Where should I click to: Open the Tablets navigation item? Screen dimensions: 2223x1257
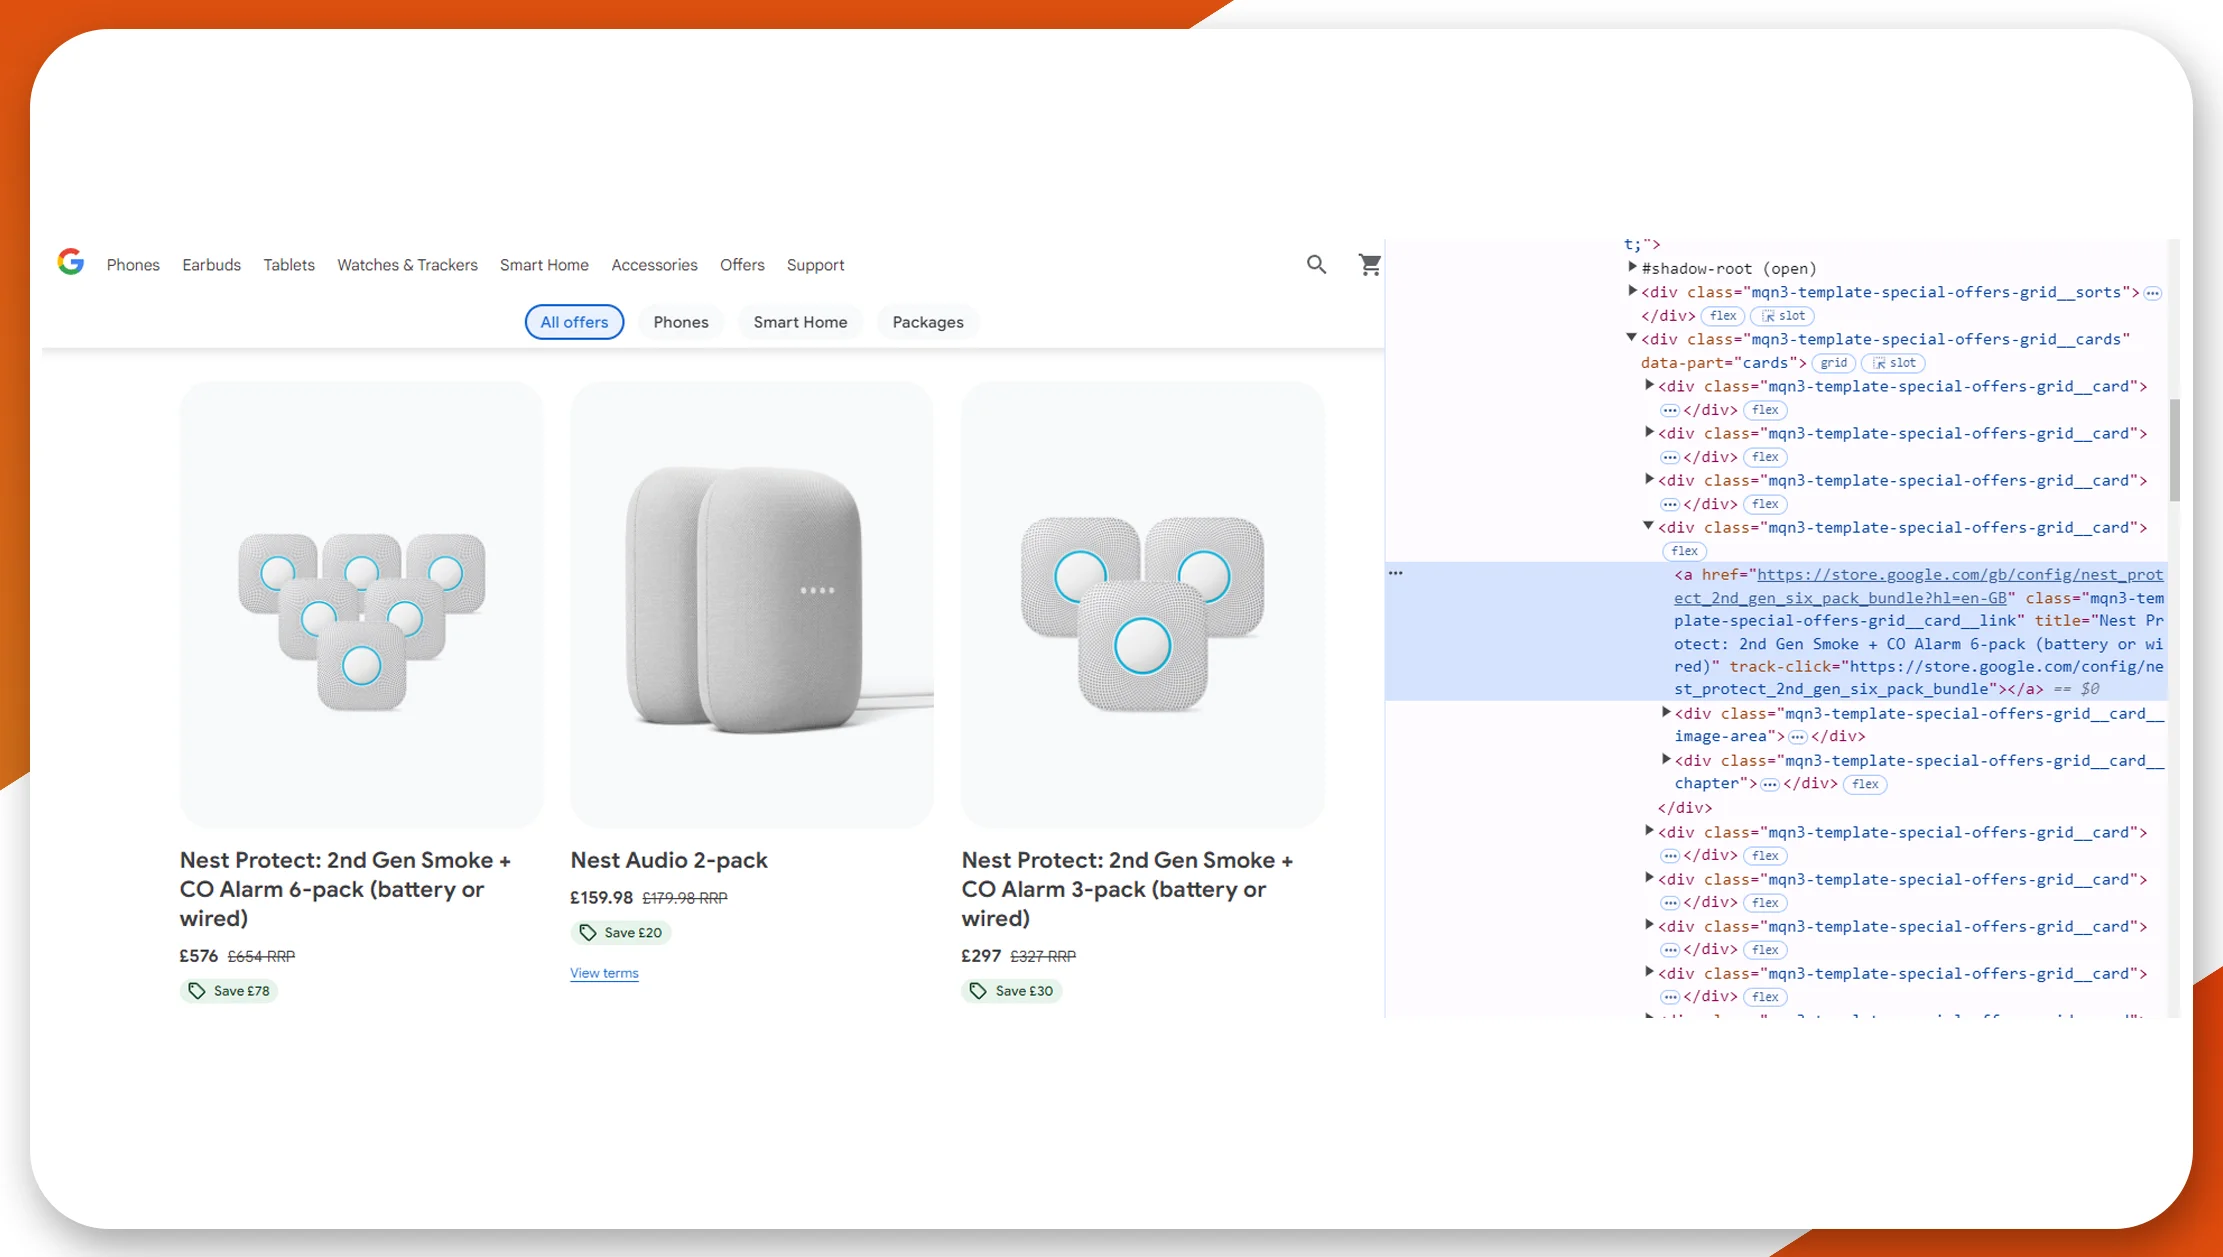pyautogui.click(x=289, y=265)
